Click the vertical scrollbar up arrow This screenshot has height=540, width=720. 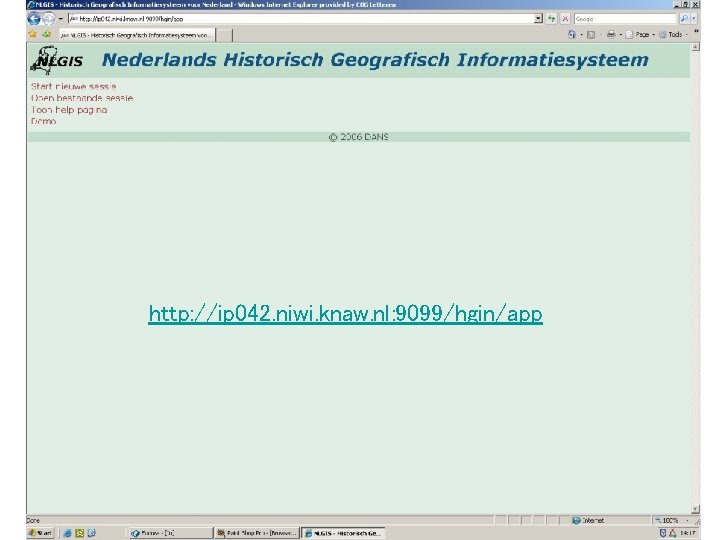pos(695,47)
